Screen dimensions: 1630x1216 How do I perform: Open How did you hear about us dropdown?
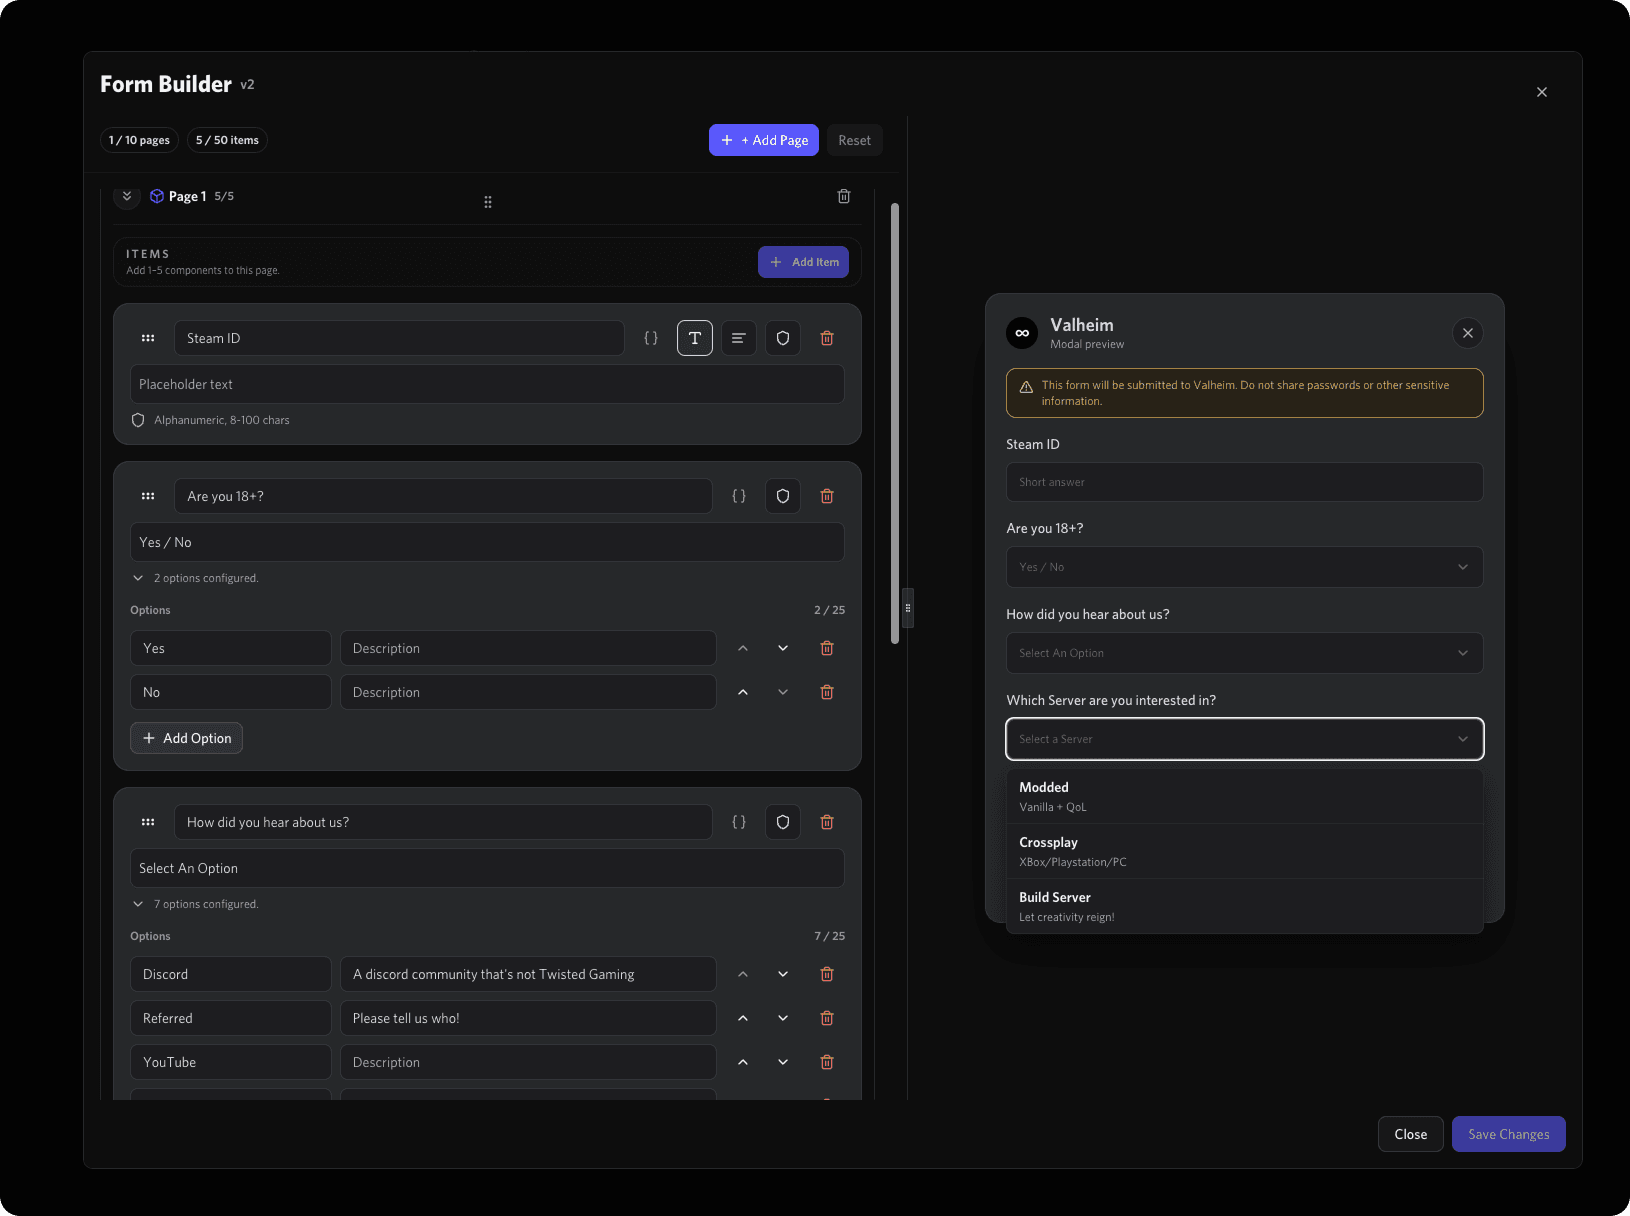coord(1244,653)
